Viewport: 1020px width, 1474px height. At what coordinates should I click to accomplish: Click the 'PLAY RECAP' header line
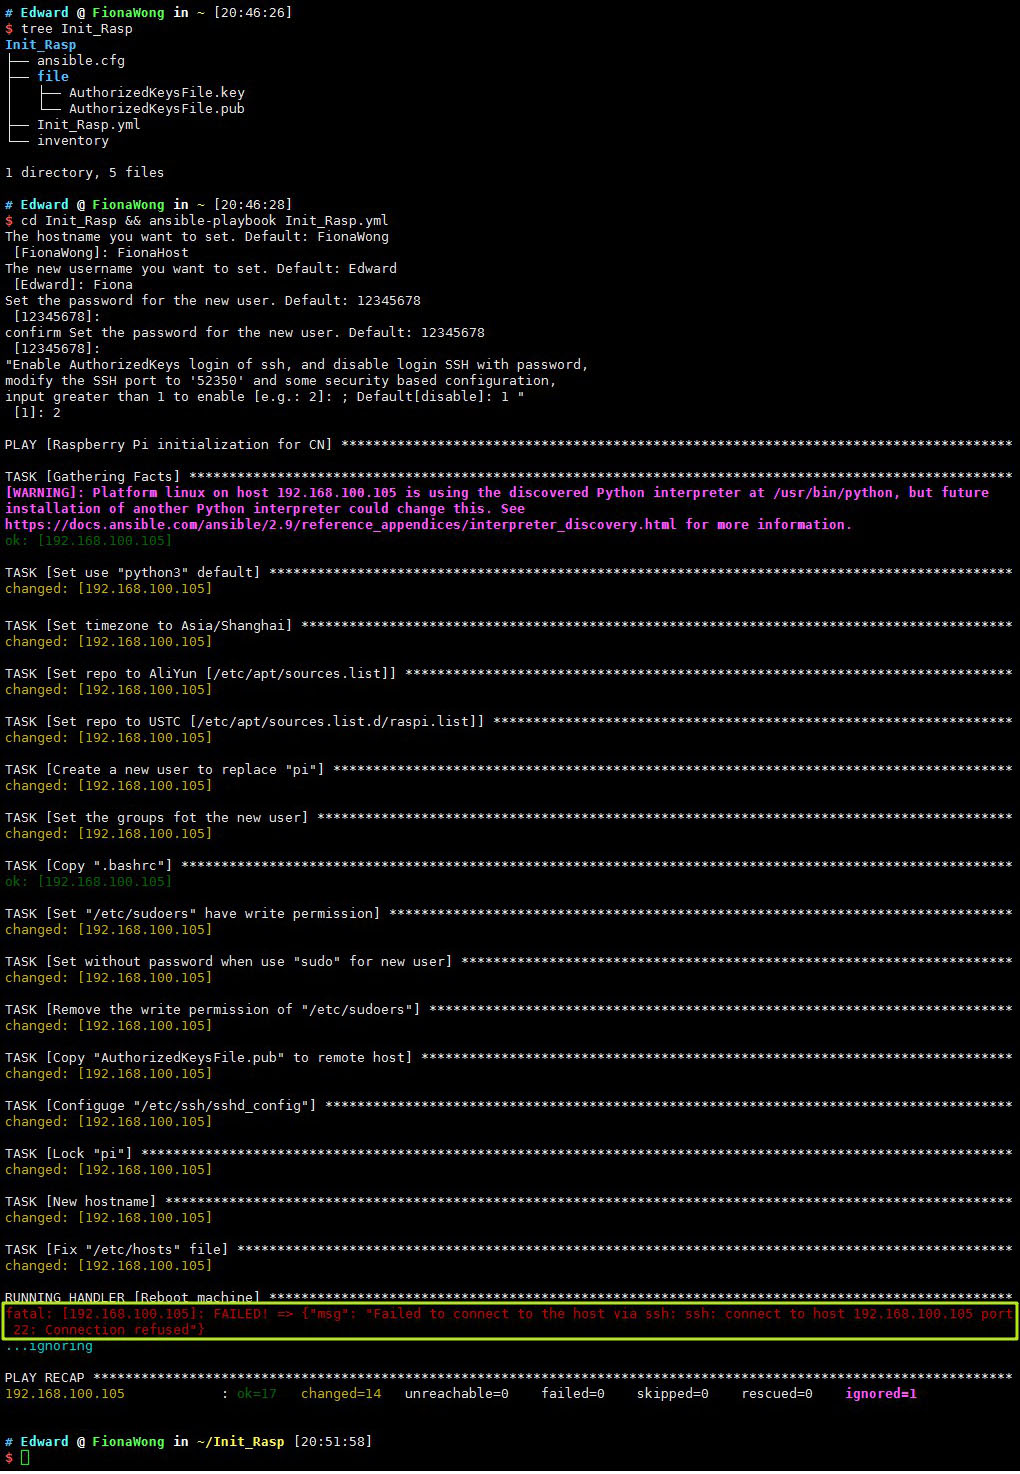pos(508,1378)
